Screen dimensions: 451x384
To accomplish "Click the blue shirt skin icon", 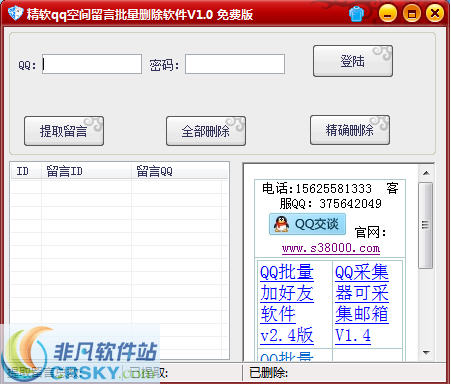I will click(x=356, y=14).
